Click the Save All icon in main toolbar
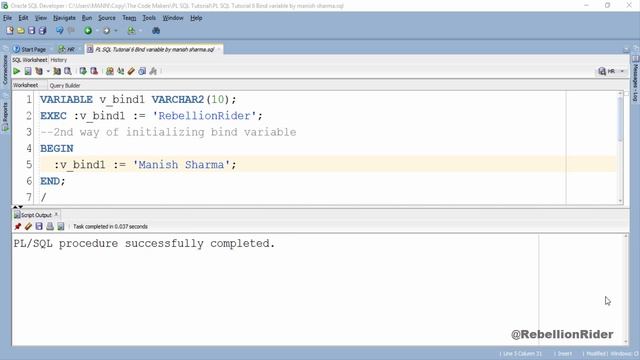 point(42,31)
